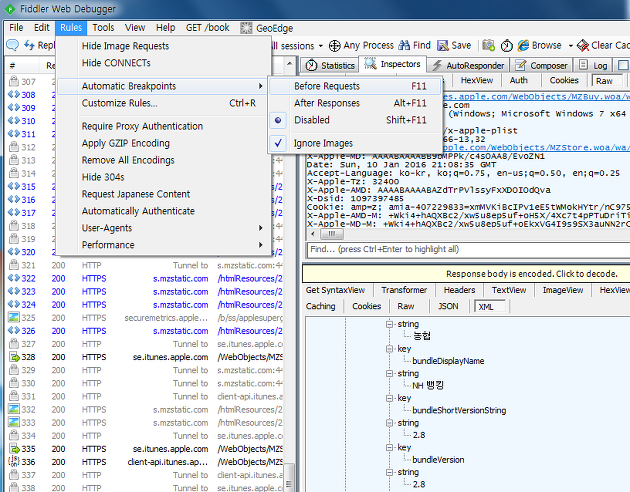Click the Any Process target icon
The image size is (630, 492).
point(334,46)
